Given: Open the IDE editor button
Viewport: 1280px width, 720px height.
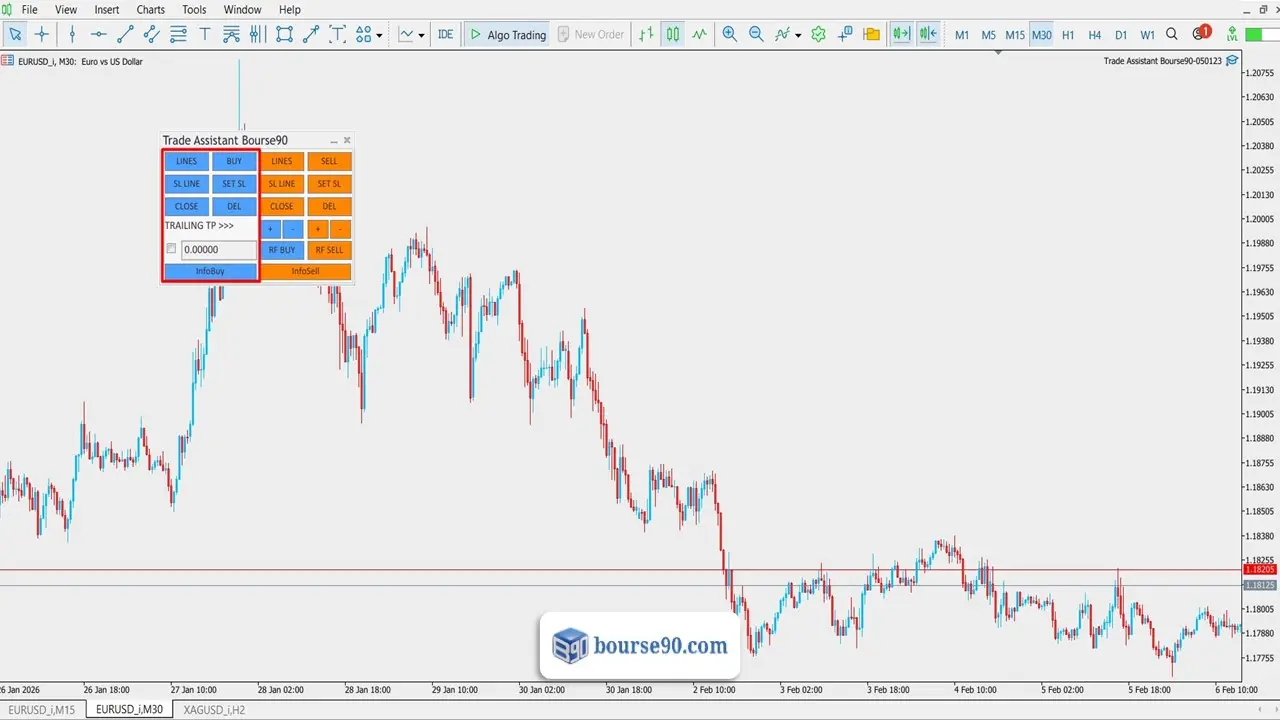Looking at the screenshot, I should click(x=446, y=34).
